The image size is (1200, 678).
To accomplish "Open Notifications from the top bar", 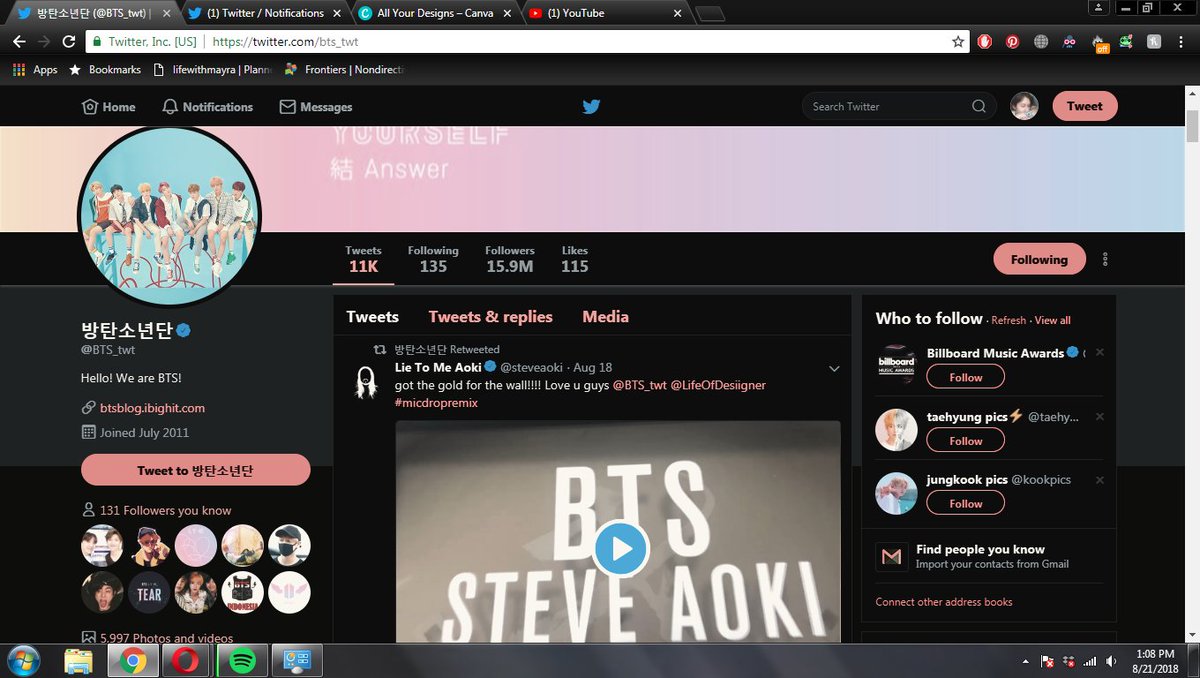I will [207, 107].
